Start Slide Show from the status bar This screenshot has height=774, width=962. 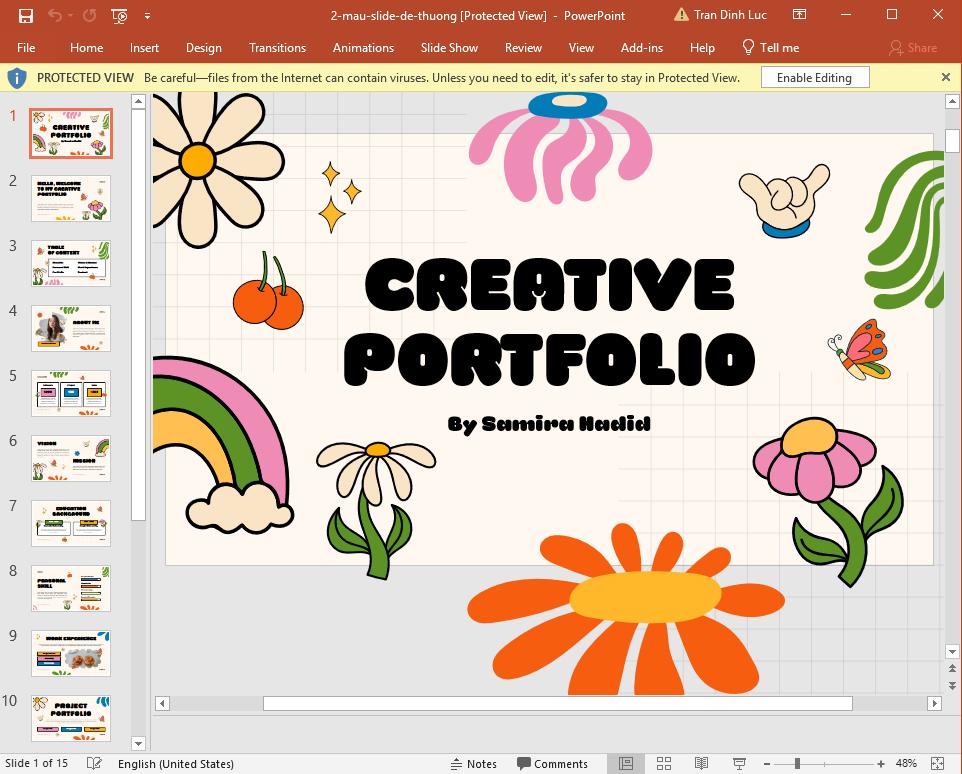point(738,763)
